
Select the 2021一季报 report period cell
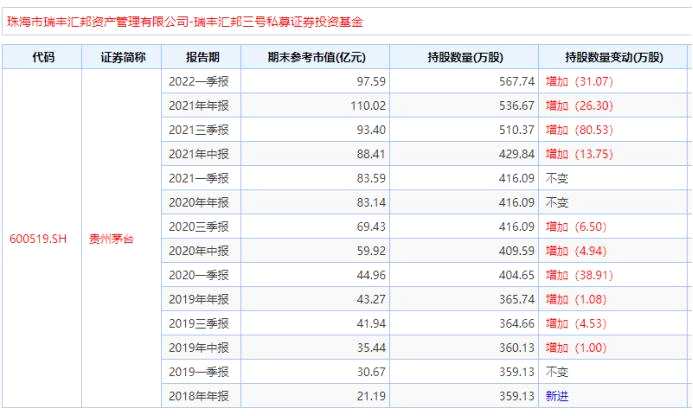[x=202, y=179]
